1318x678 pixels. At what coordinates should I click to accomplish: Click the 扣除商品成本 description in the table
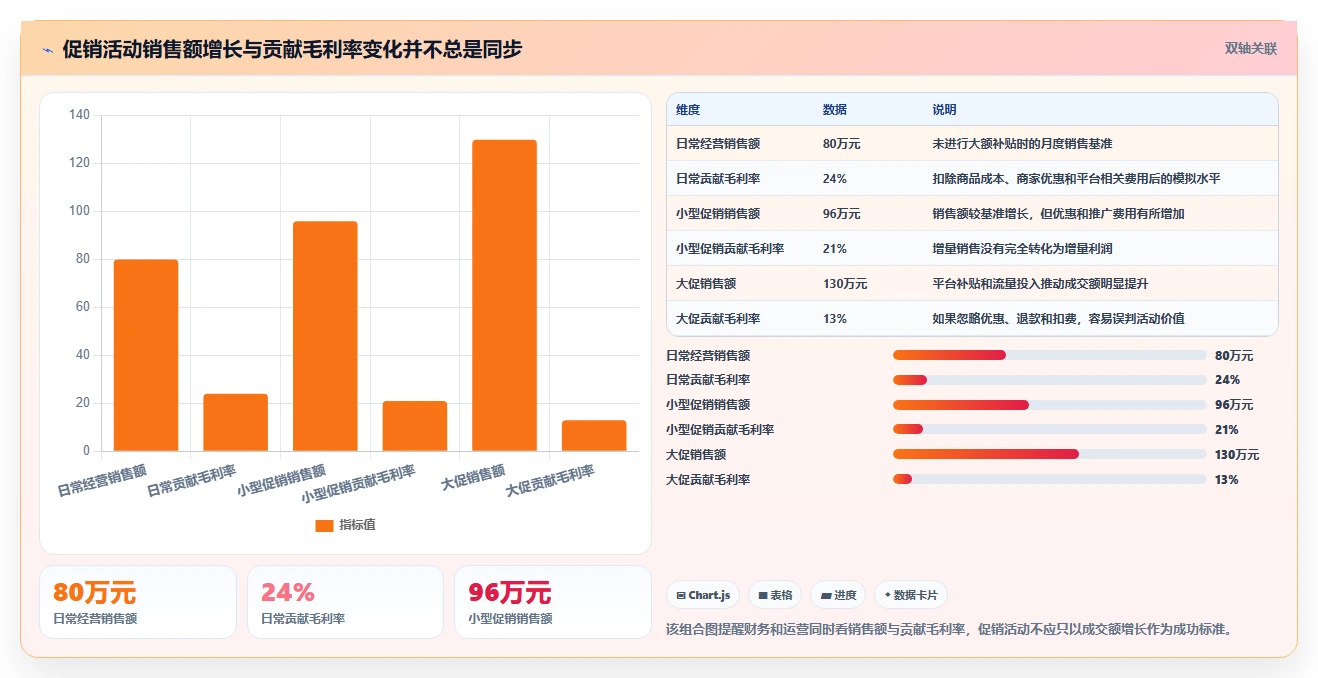coord(1076,179)
